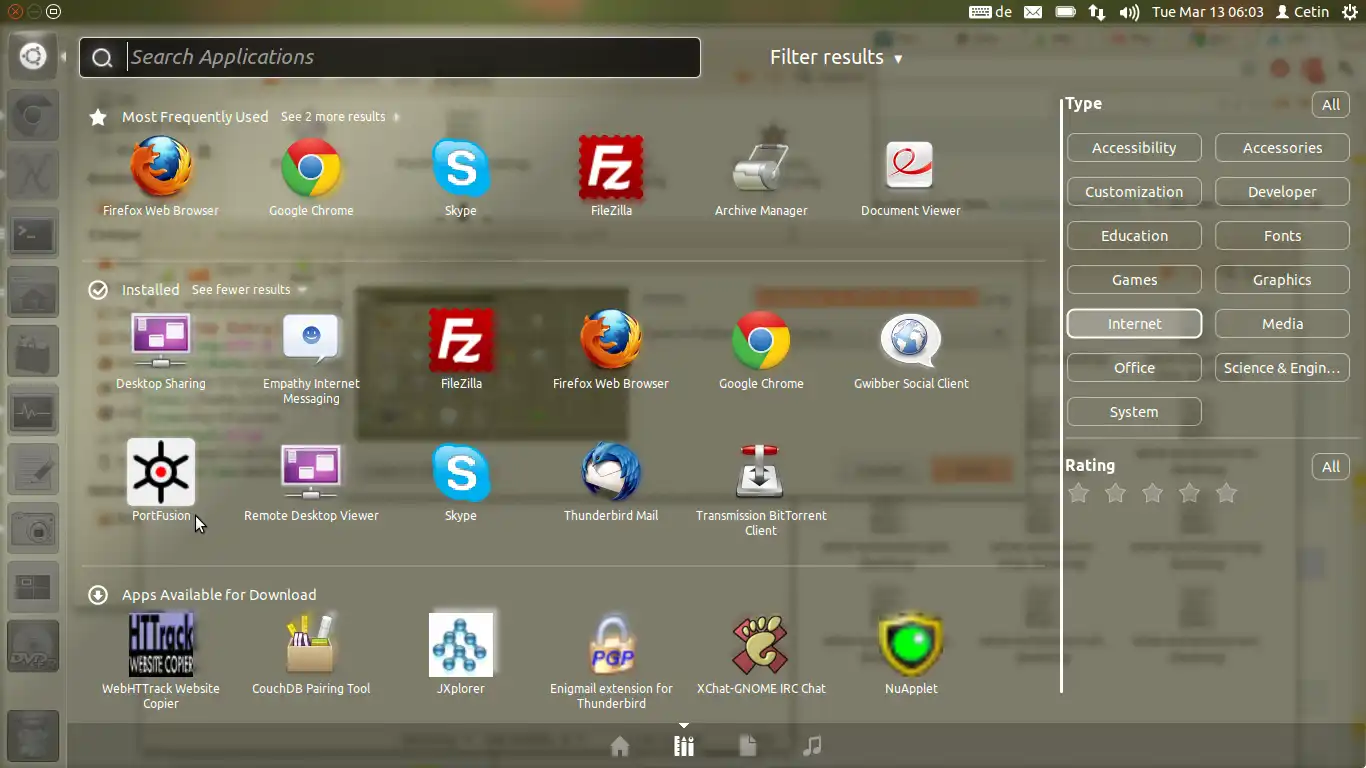Focus the Search Applications field
The height and width of the screenshot is (768, 1366).
390,57
